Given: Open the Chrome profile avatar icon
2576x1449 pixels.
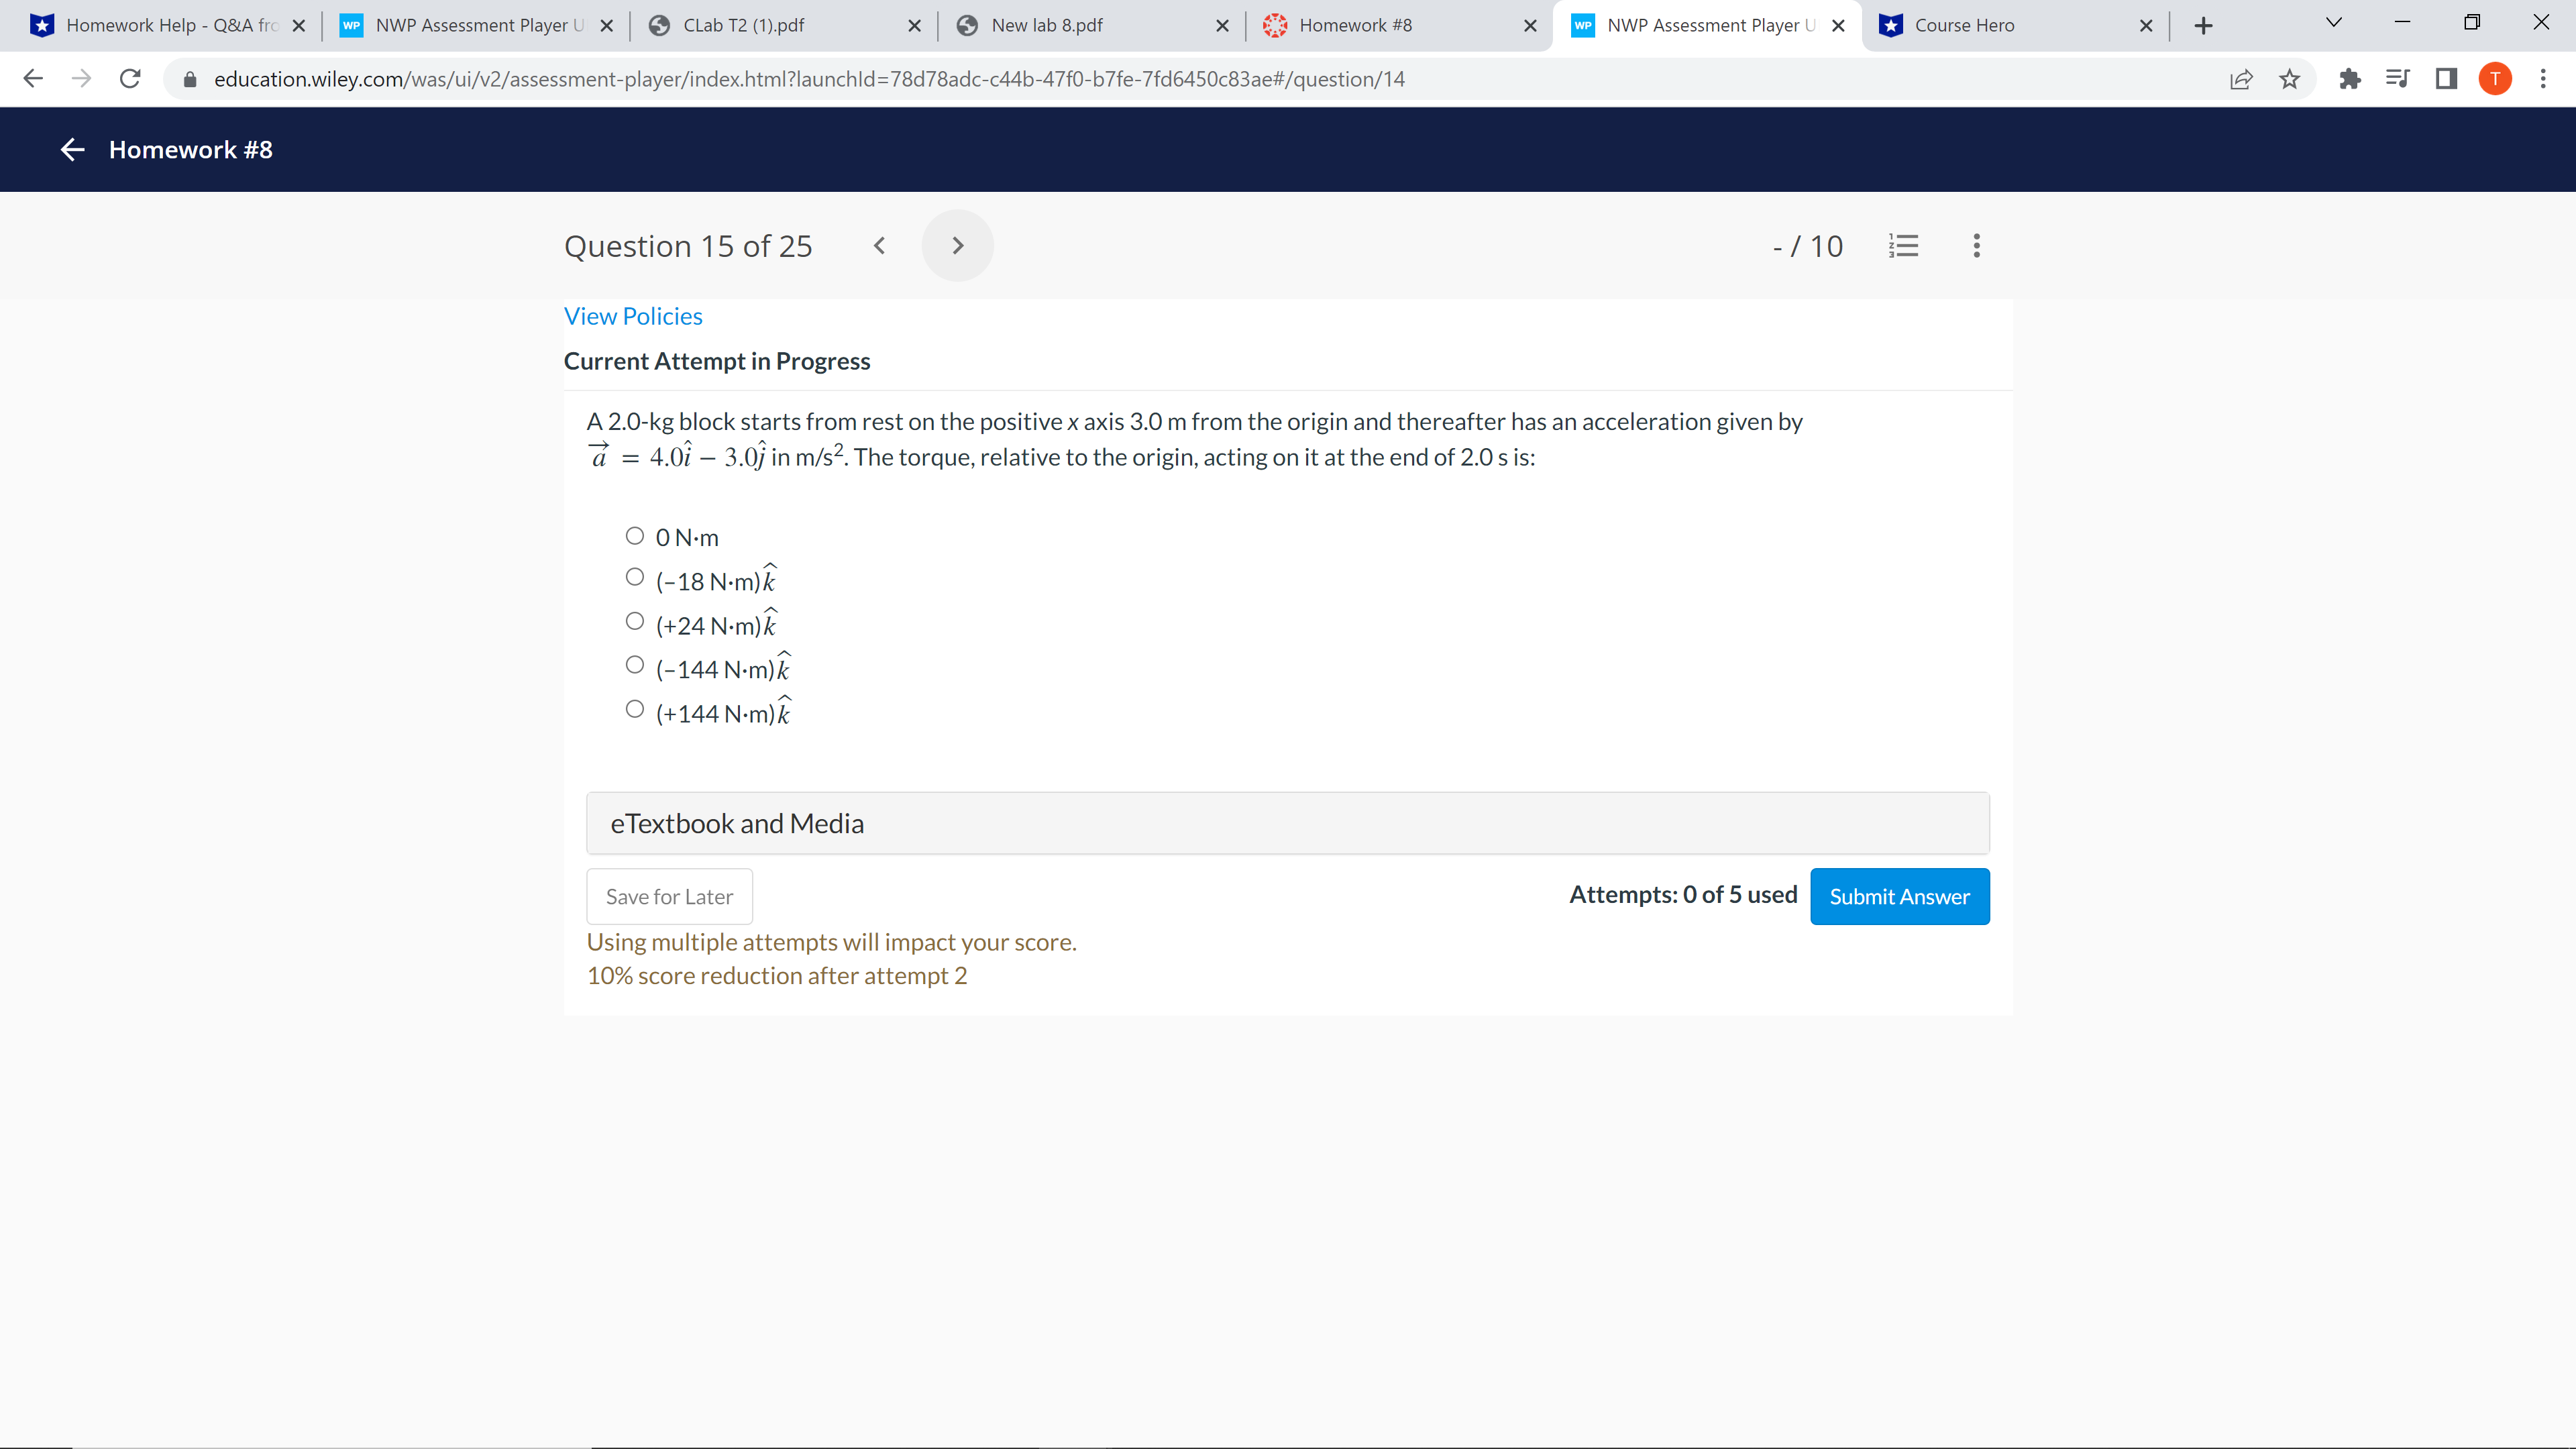Looking at the screenshot, I should click(x=2494, y=79).
